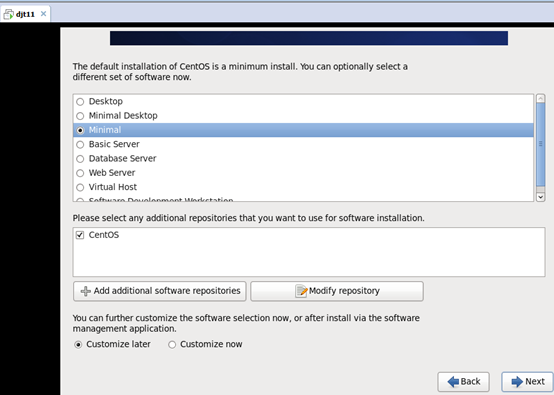Click the scroll up arrow of software list
Screen dimensions: 554x395
coord(540,99)
